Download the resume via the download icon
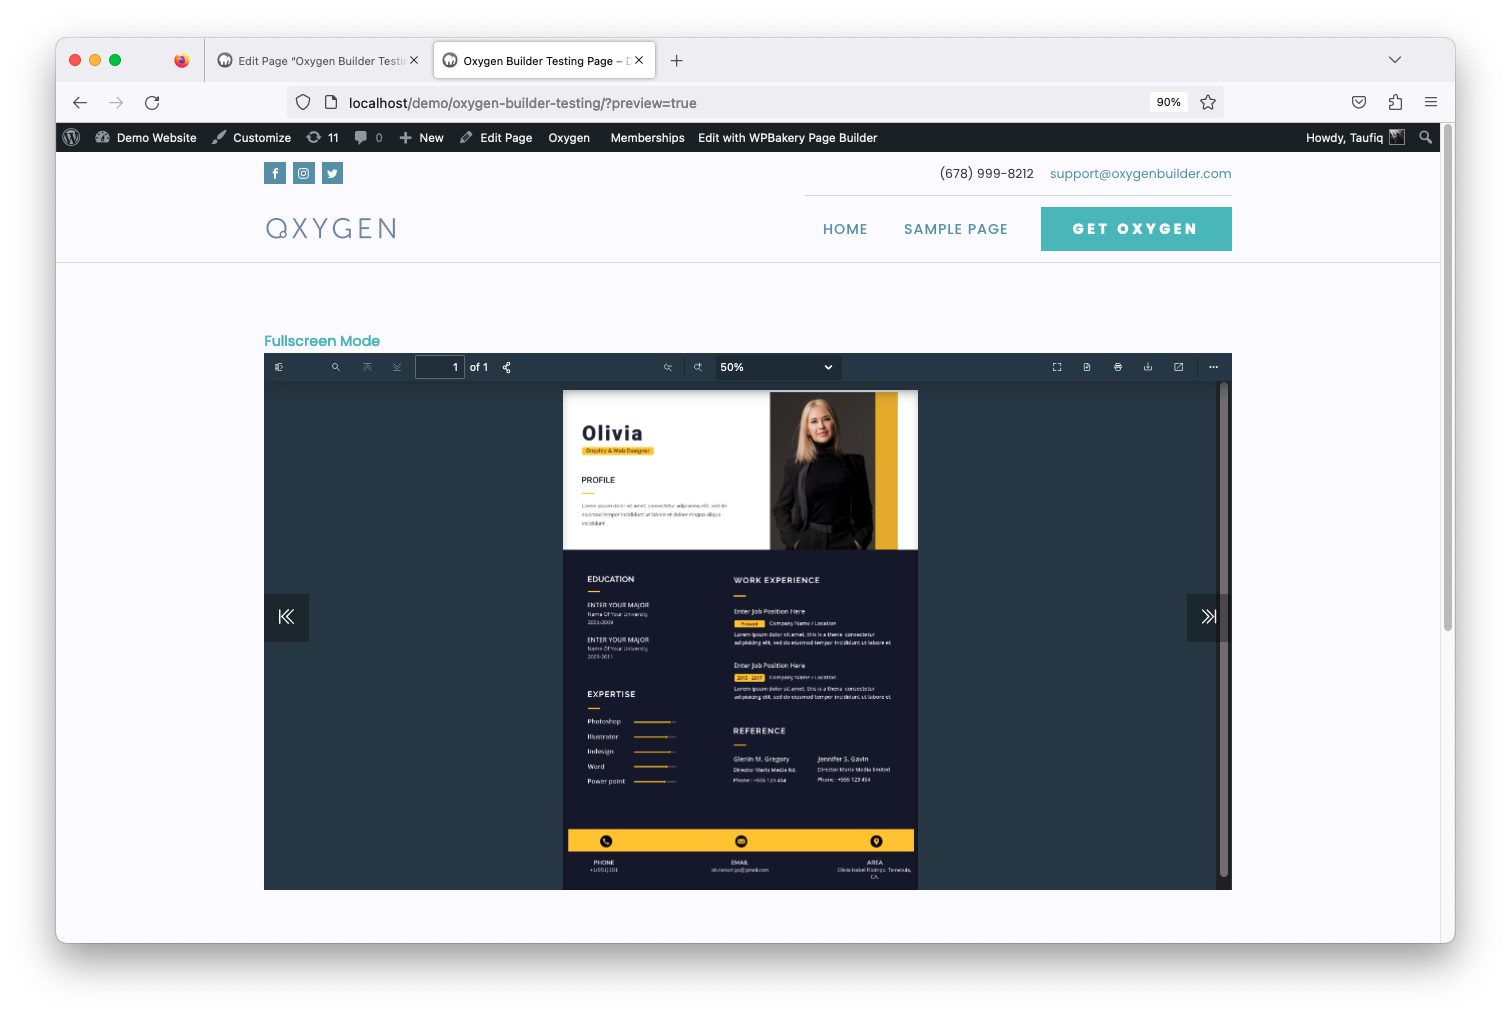Image resolution: width=1511 pixels, height=1017 pixels. (x=1147, y=367)
